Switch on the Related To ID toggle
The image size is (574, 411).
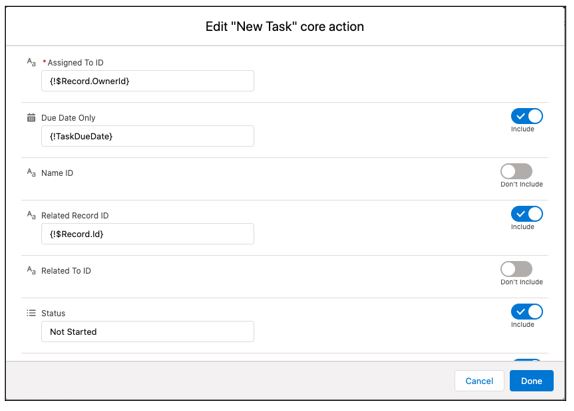click(x=516, y=269)
